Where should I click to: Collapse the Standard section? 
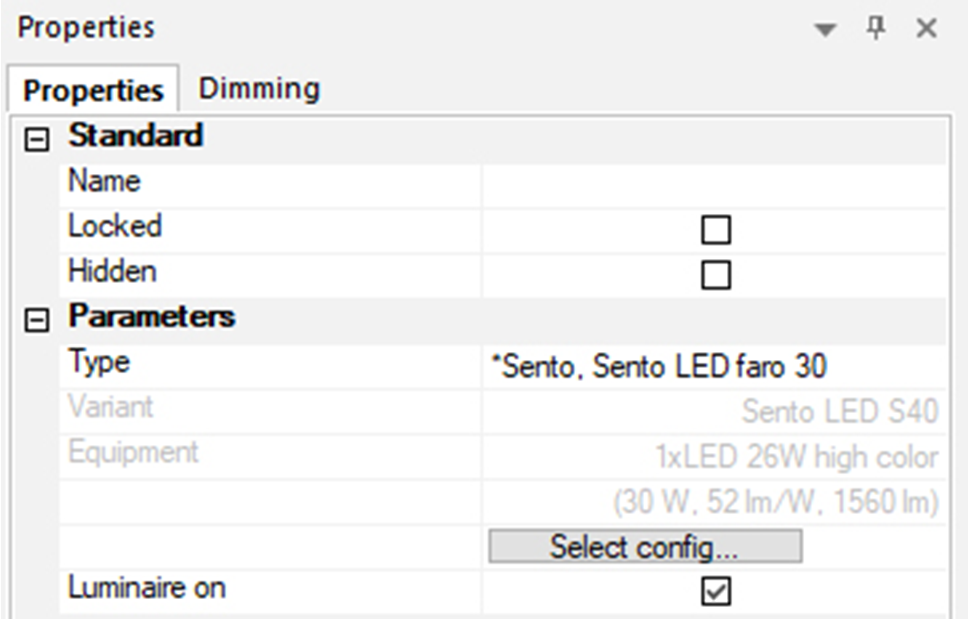click(36, 140)
